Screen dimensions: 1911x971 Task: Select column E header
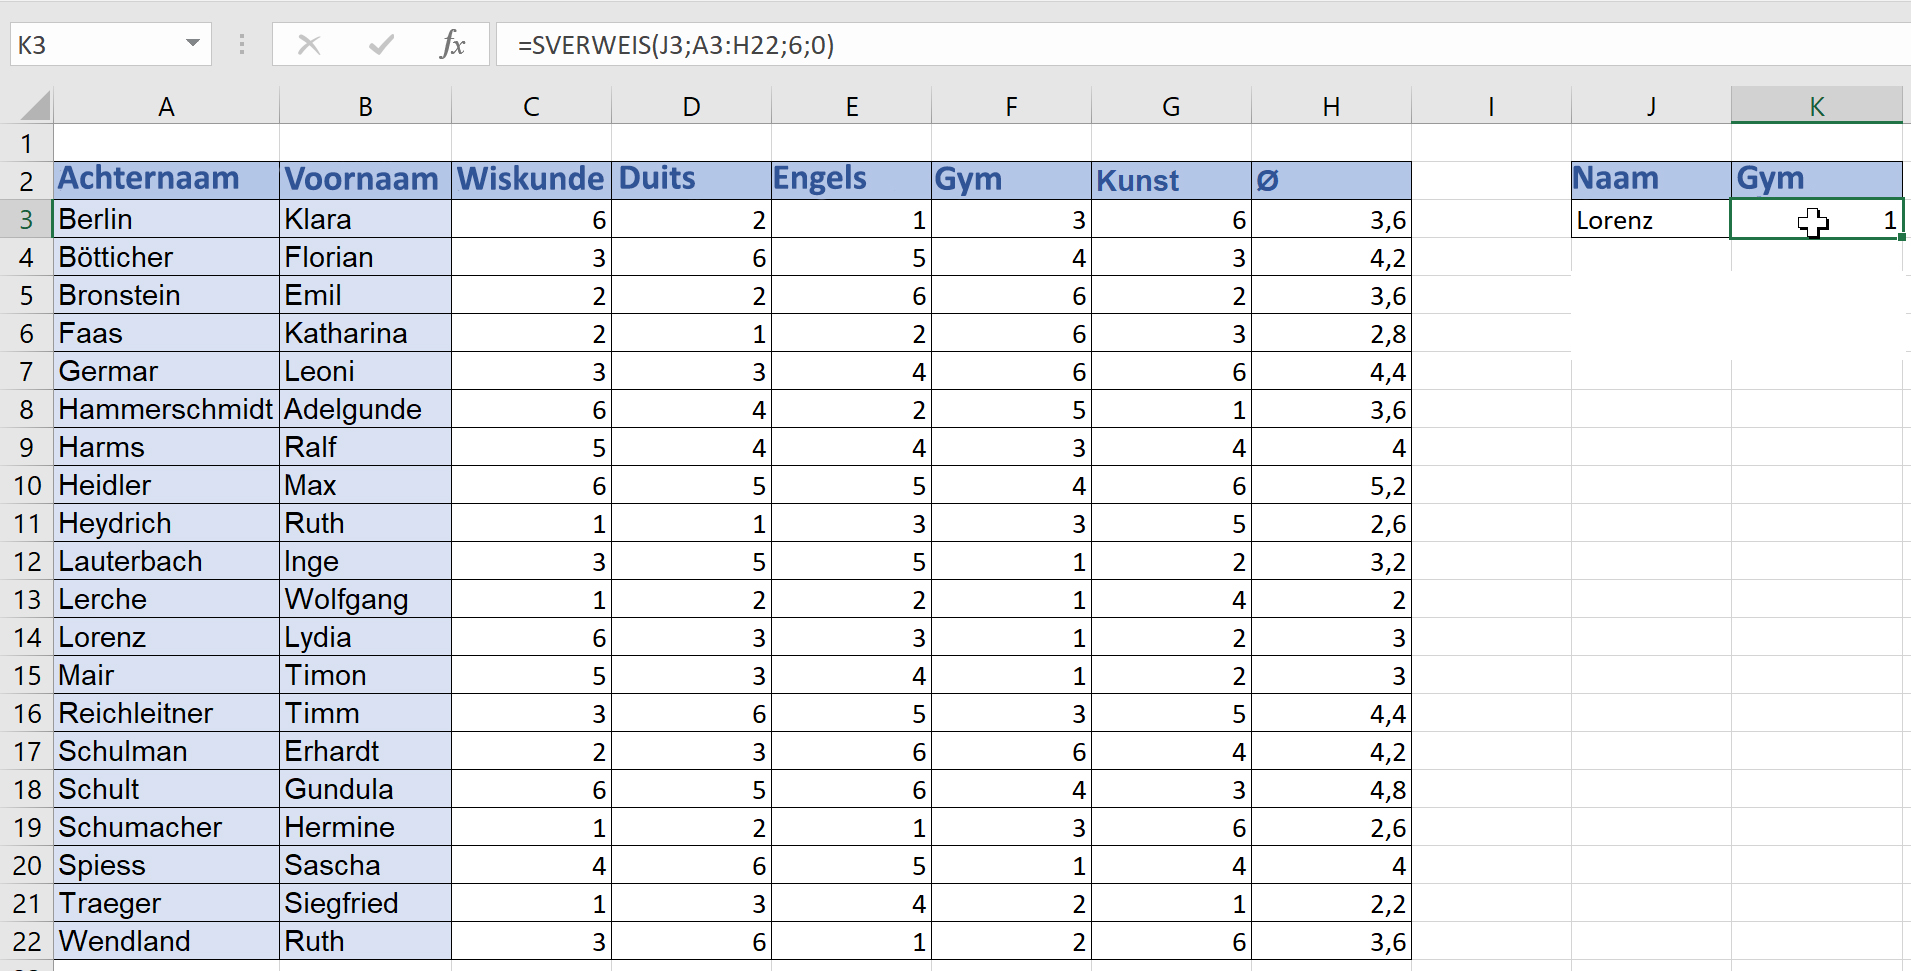coord(851,106)
